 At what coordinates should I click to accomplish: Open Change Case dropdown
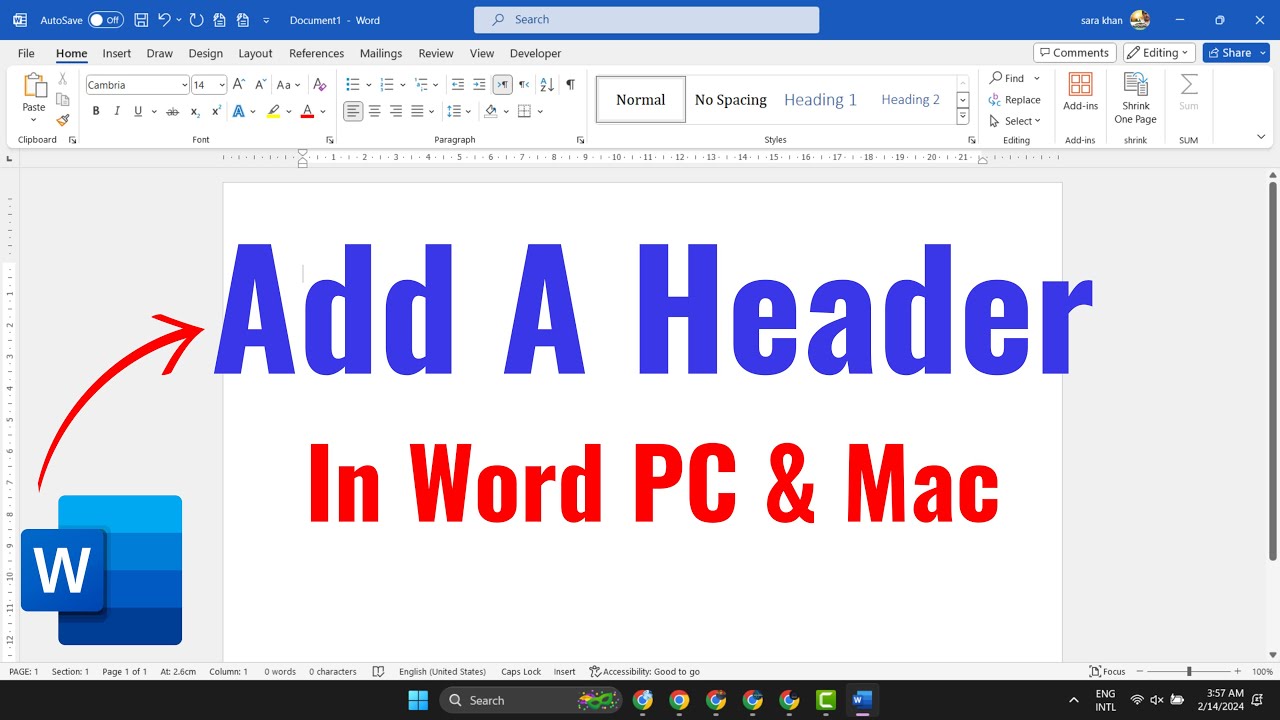pyautogui.click(x=288, y=85)
